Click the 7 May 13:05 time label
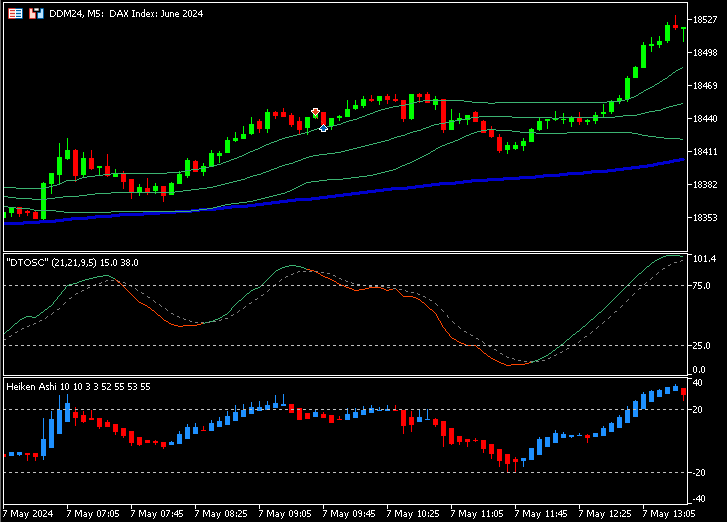Image resolution: width=727 pixels, height=522 pixels. click(669, 514)
